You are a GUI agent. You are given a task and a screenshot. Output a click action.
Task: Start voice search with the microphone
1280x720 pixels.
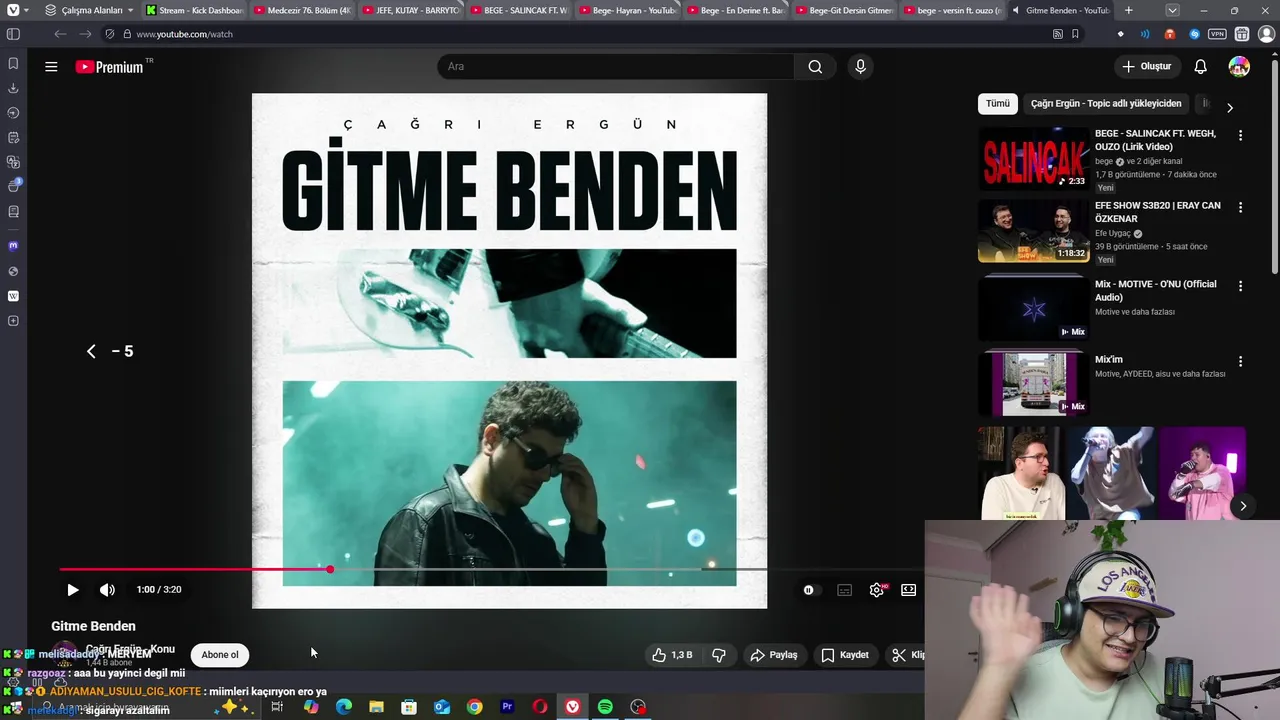(860, 67)
